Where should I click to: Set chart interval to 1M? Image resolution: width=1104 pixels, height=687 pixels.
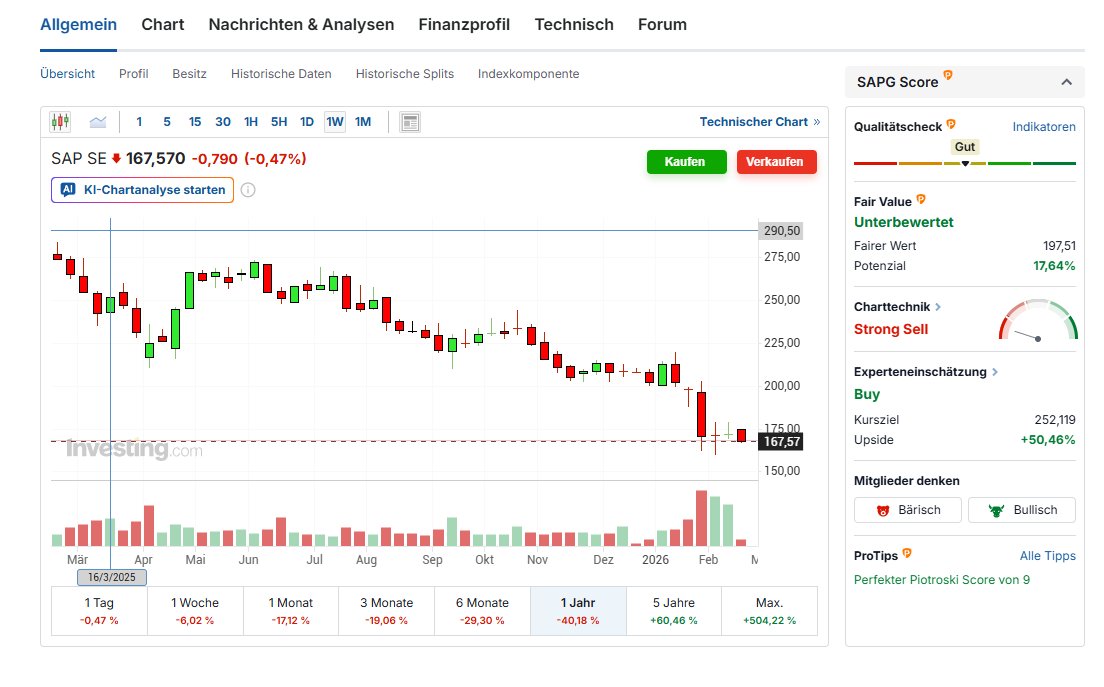pos(363,122)
